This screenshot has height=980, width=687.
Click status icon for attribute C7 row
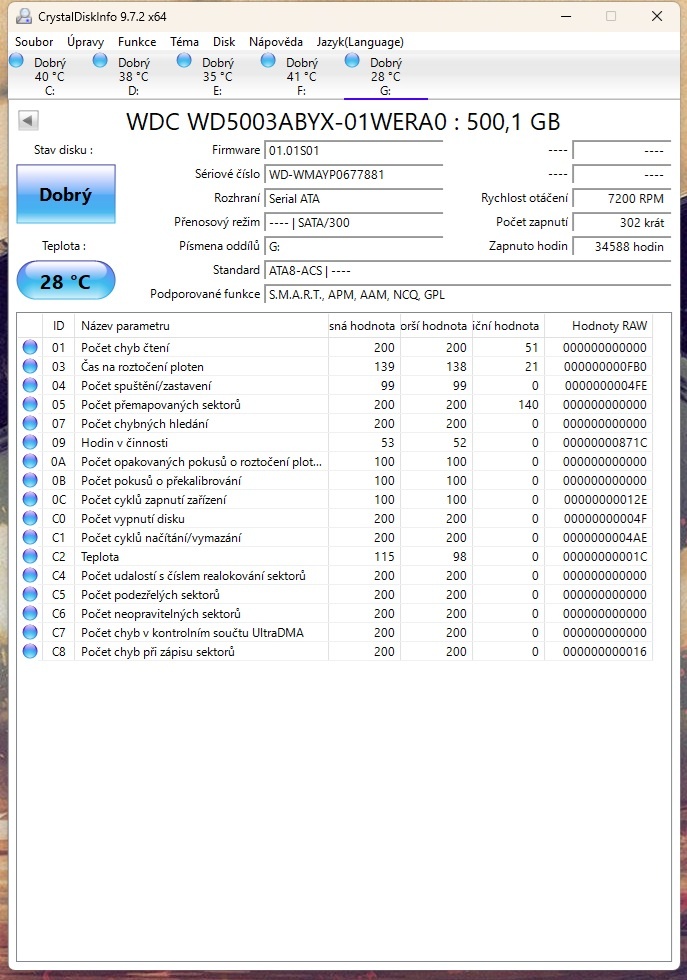(x=30, y=632)
